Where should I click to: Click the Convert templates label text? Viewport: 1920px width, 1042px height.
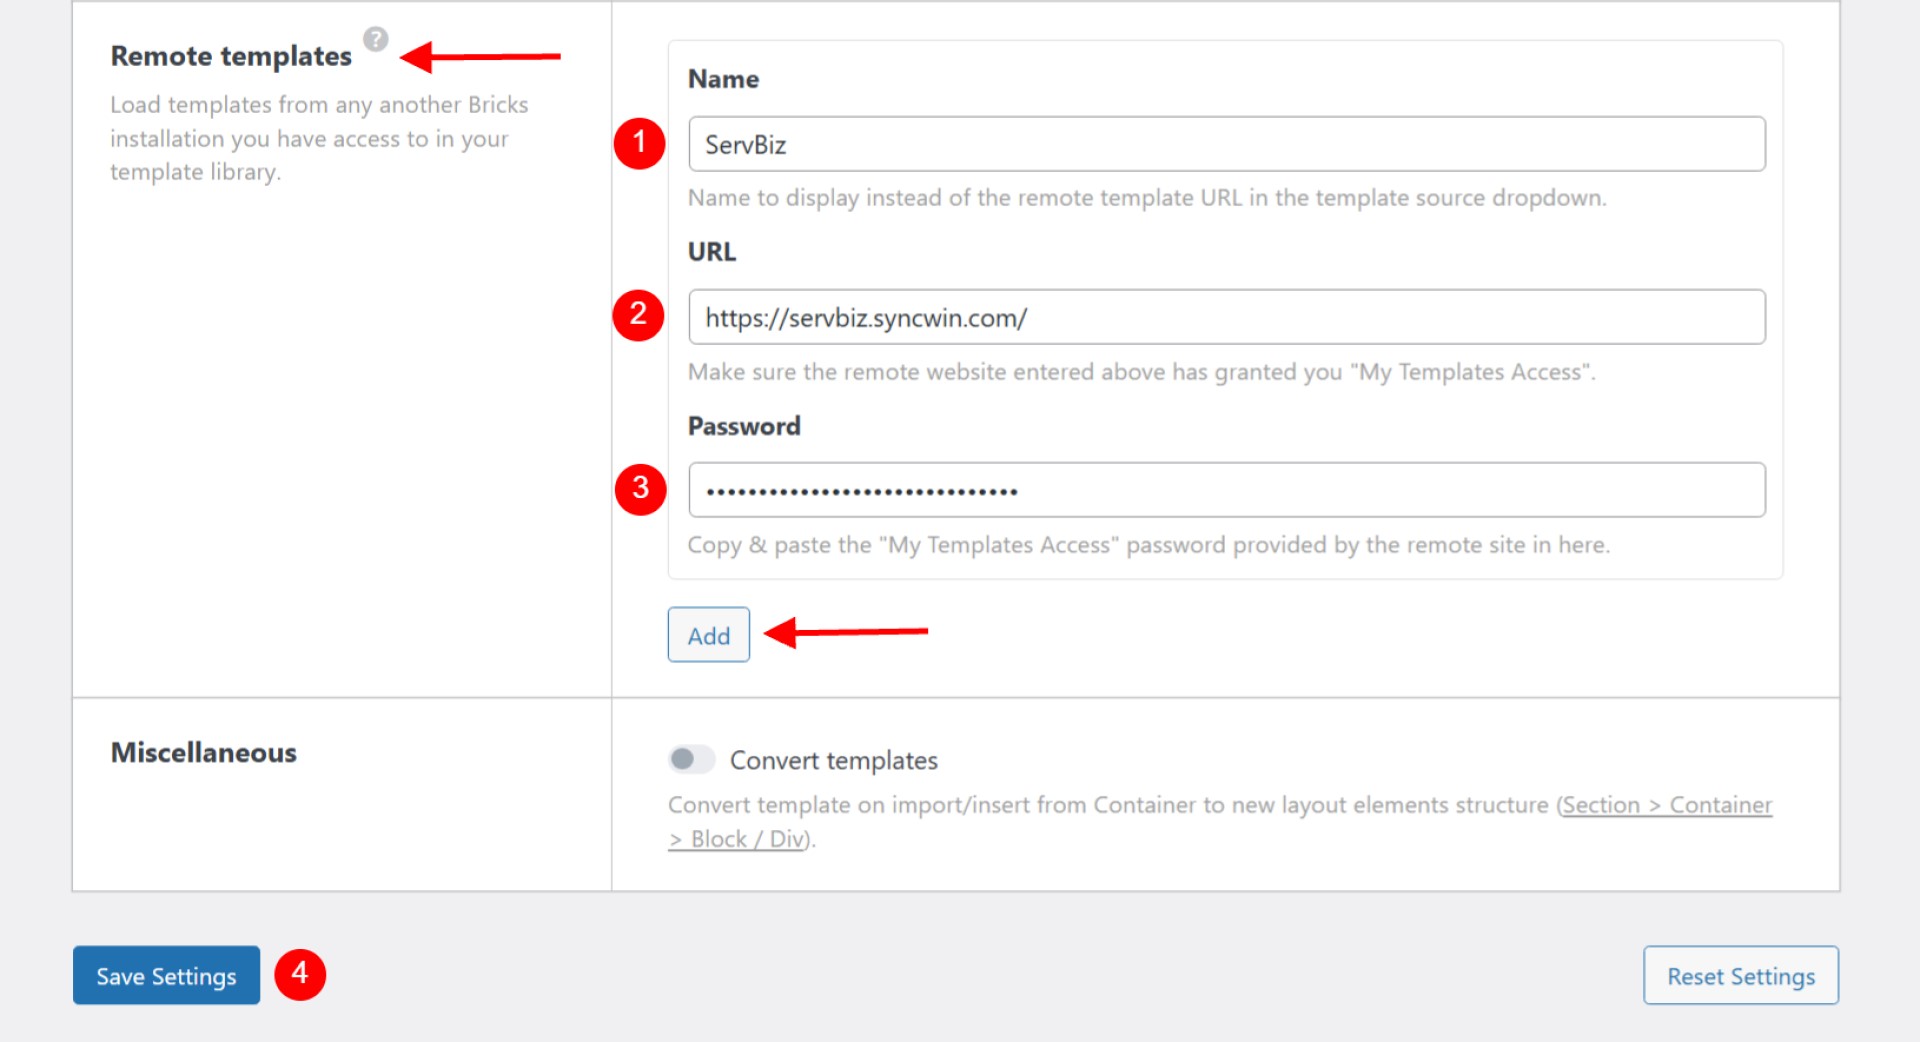834,759
